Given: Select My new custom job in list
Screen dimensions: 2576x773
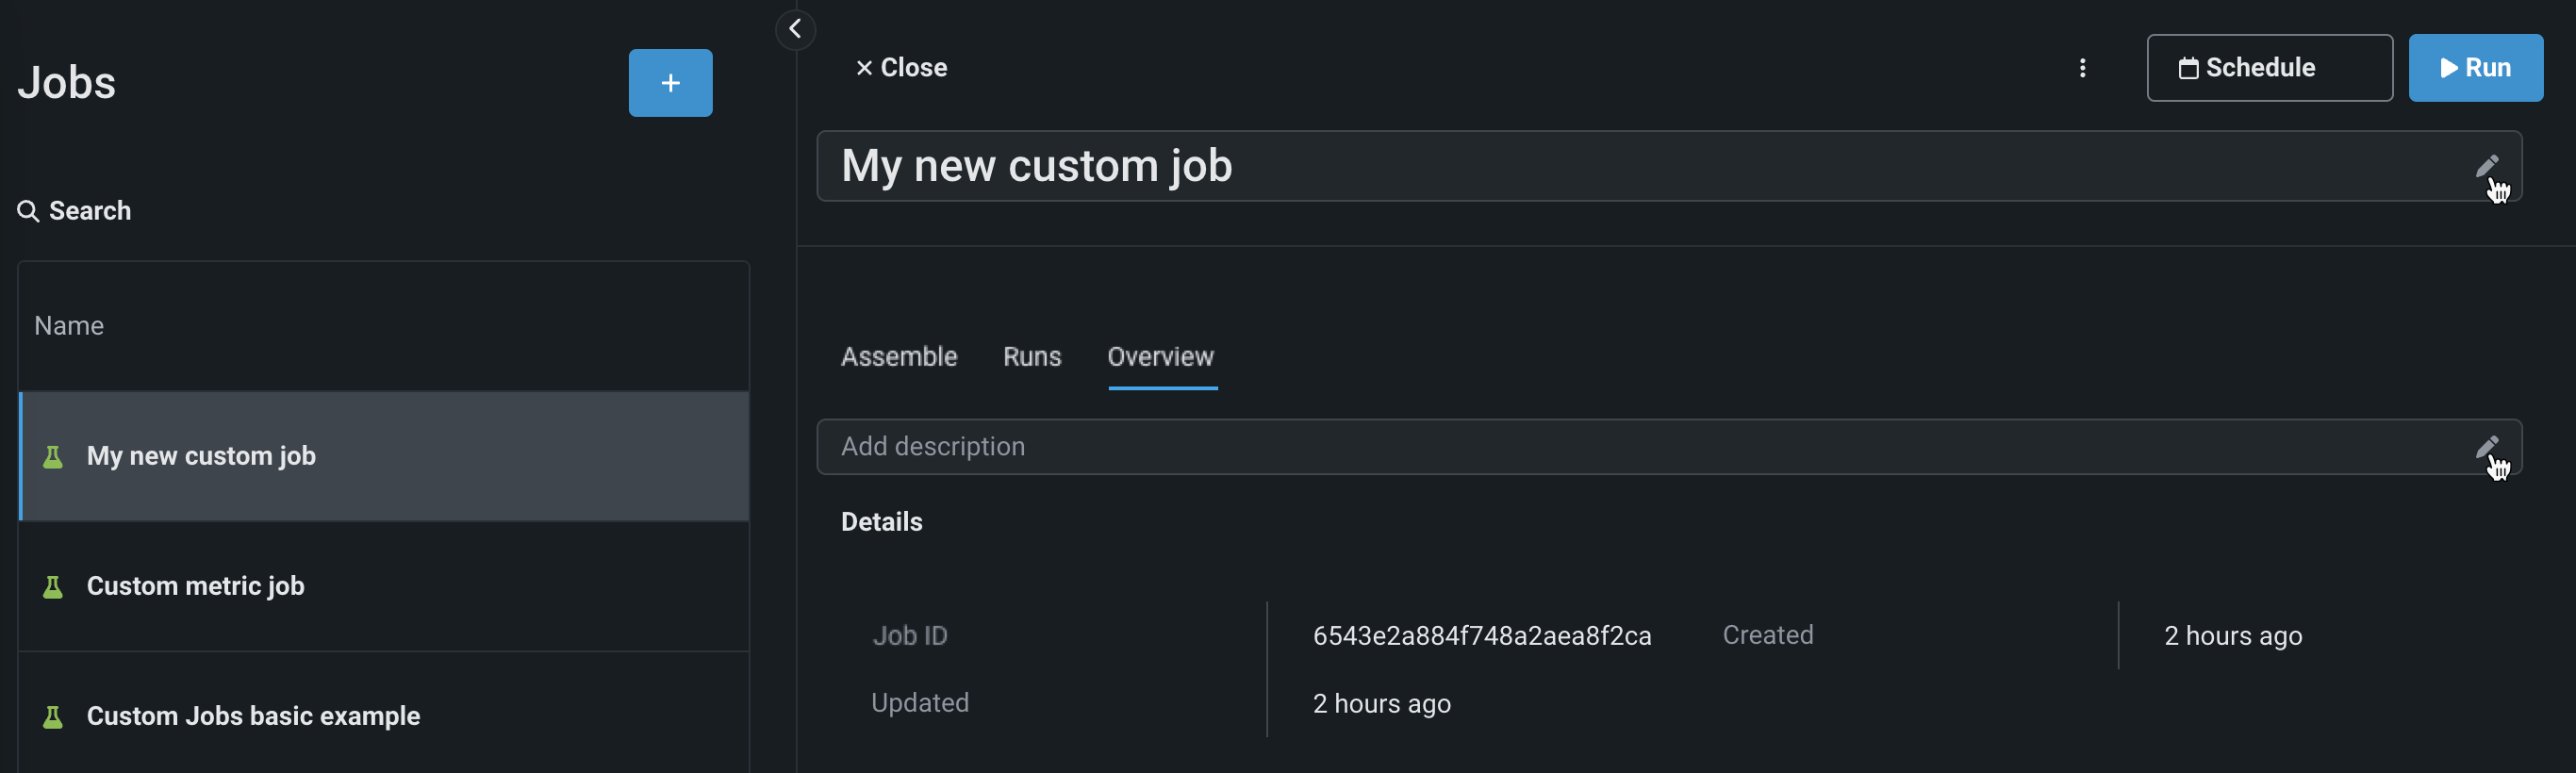Looking at the screenshot, I should 201,456.
